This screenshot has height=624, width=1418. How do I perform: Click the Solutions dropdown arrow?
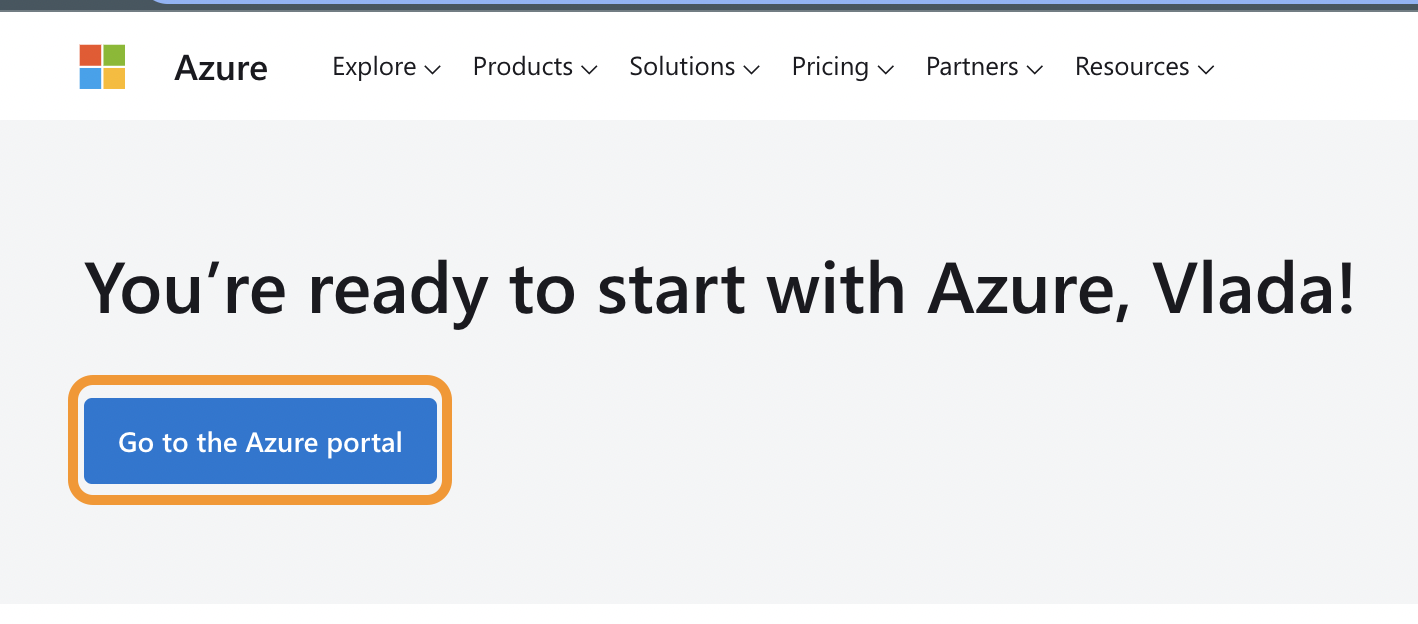pyautogui.click(x=752, y=70)
